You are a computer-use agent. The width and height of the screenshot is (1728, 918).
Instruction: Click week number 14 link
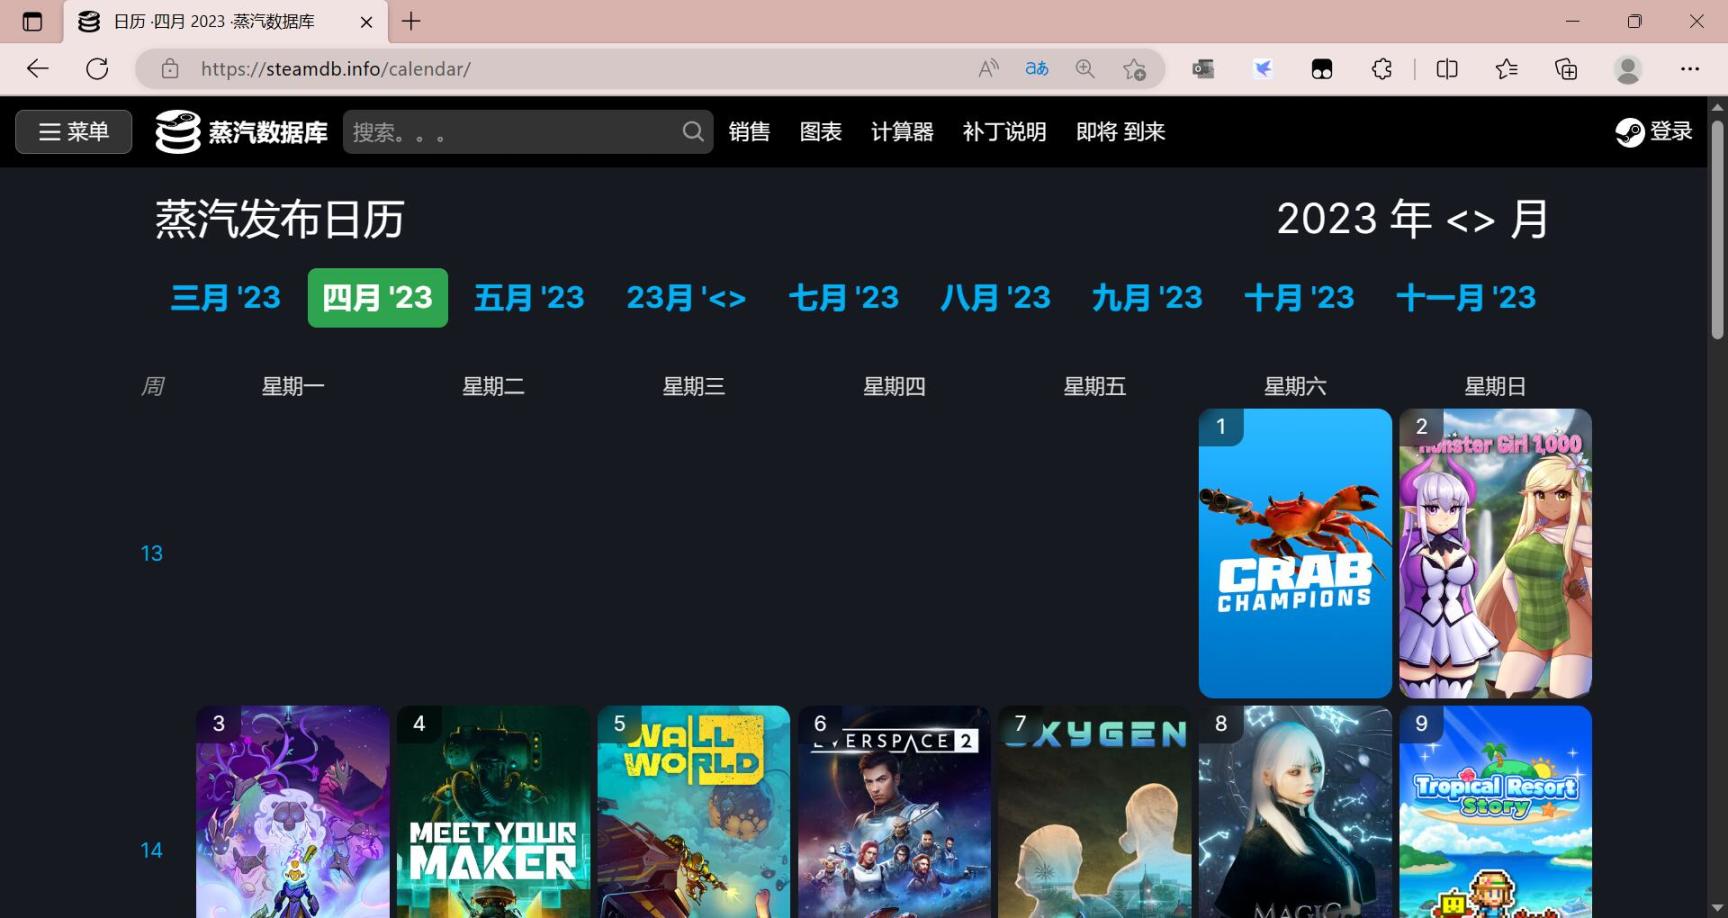151,850
